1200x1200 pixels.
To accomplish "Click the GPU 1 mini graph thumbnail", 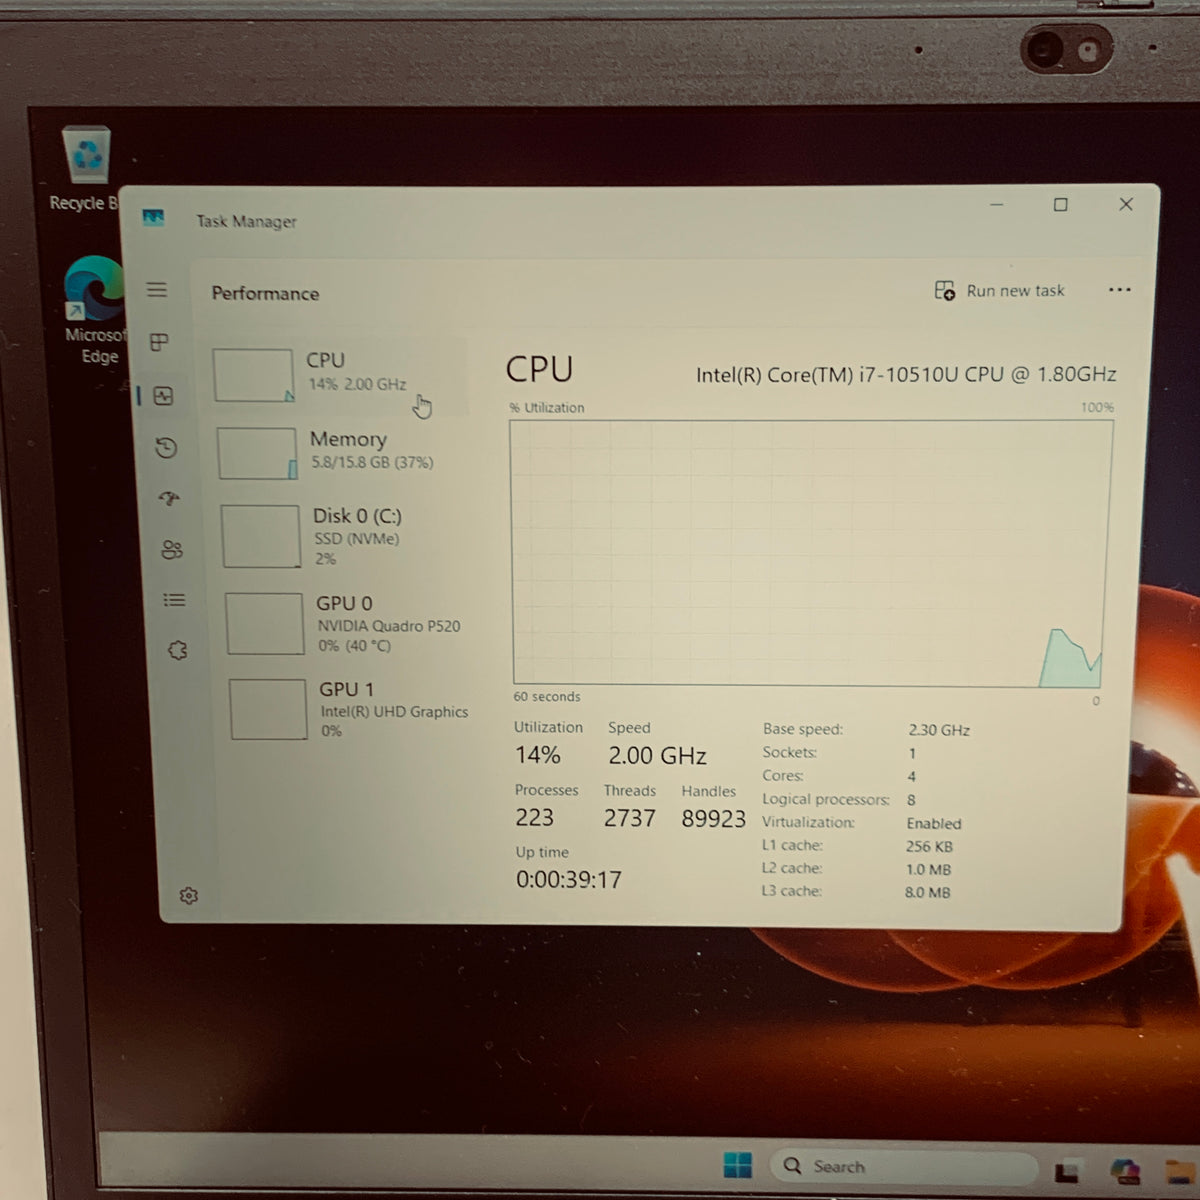I will (269, 710).
